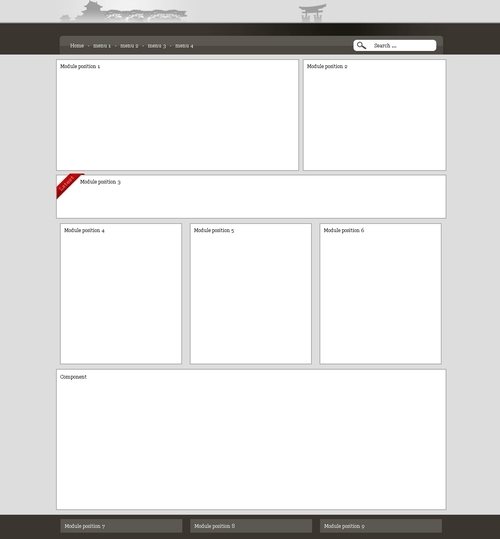Viewport: 500px width, 539px height.
Task: Select menu 2 in the navigation bar
Action: [x=129, y=46]
